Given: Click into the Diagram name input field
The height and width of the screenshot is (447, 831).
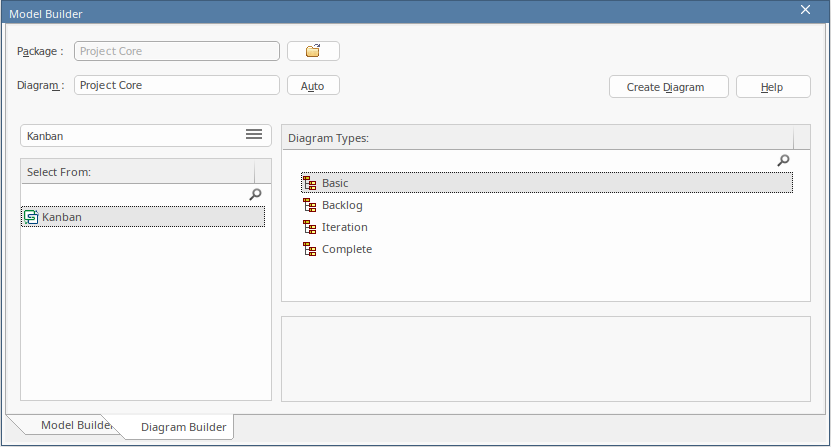Looking at the screenshot, I should click(x=177, y=86).
